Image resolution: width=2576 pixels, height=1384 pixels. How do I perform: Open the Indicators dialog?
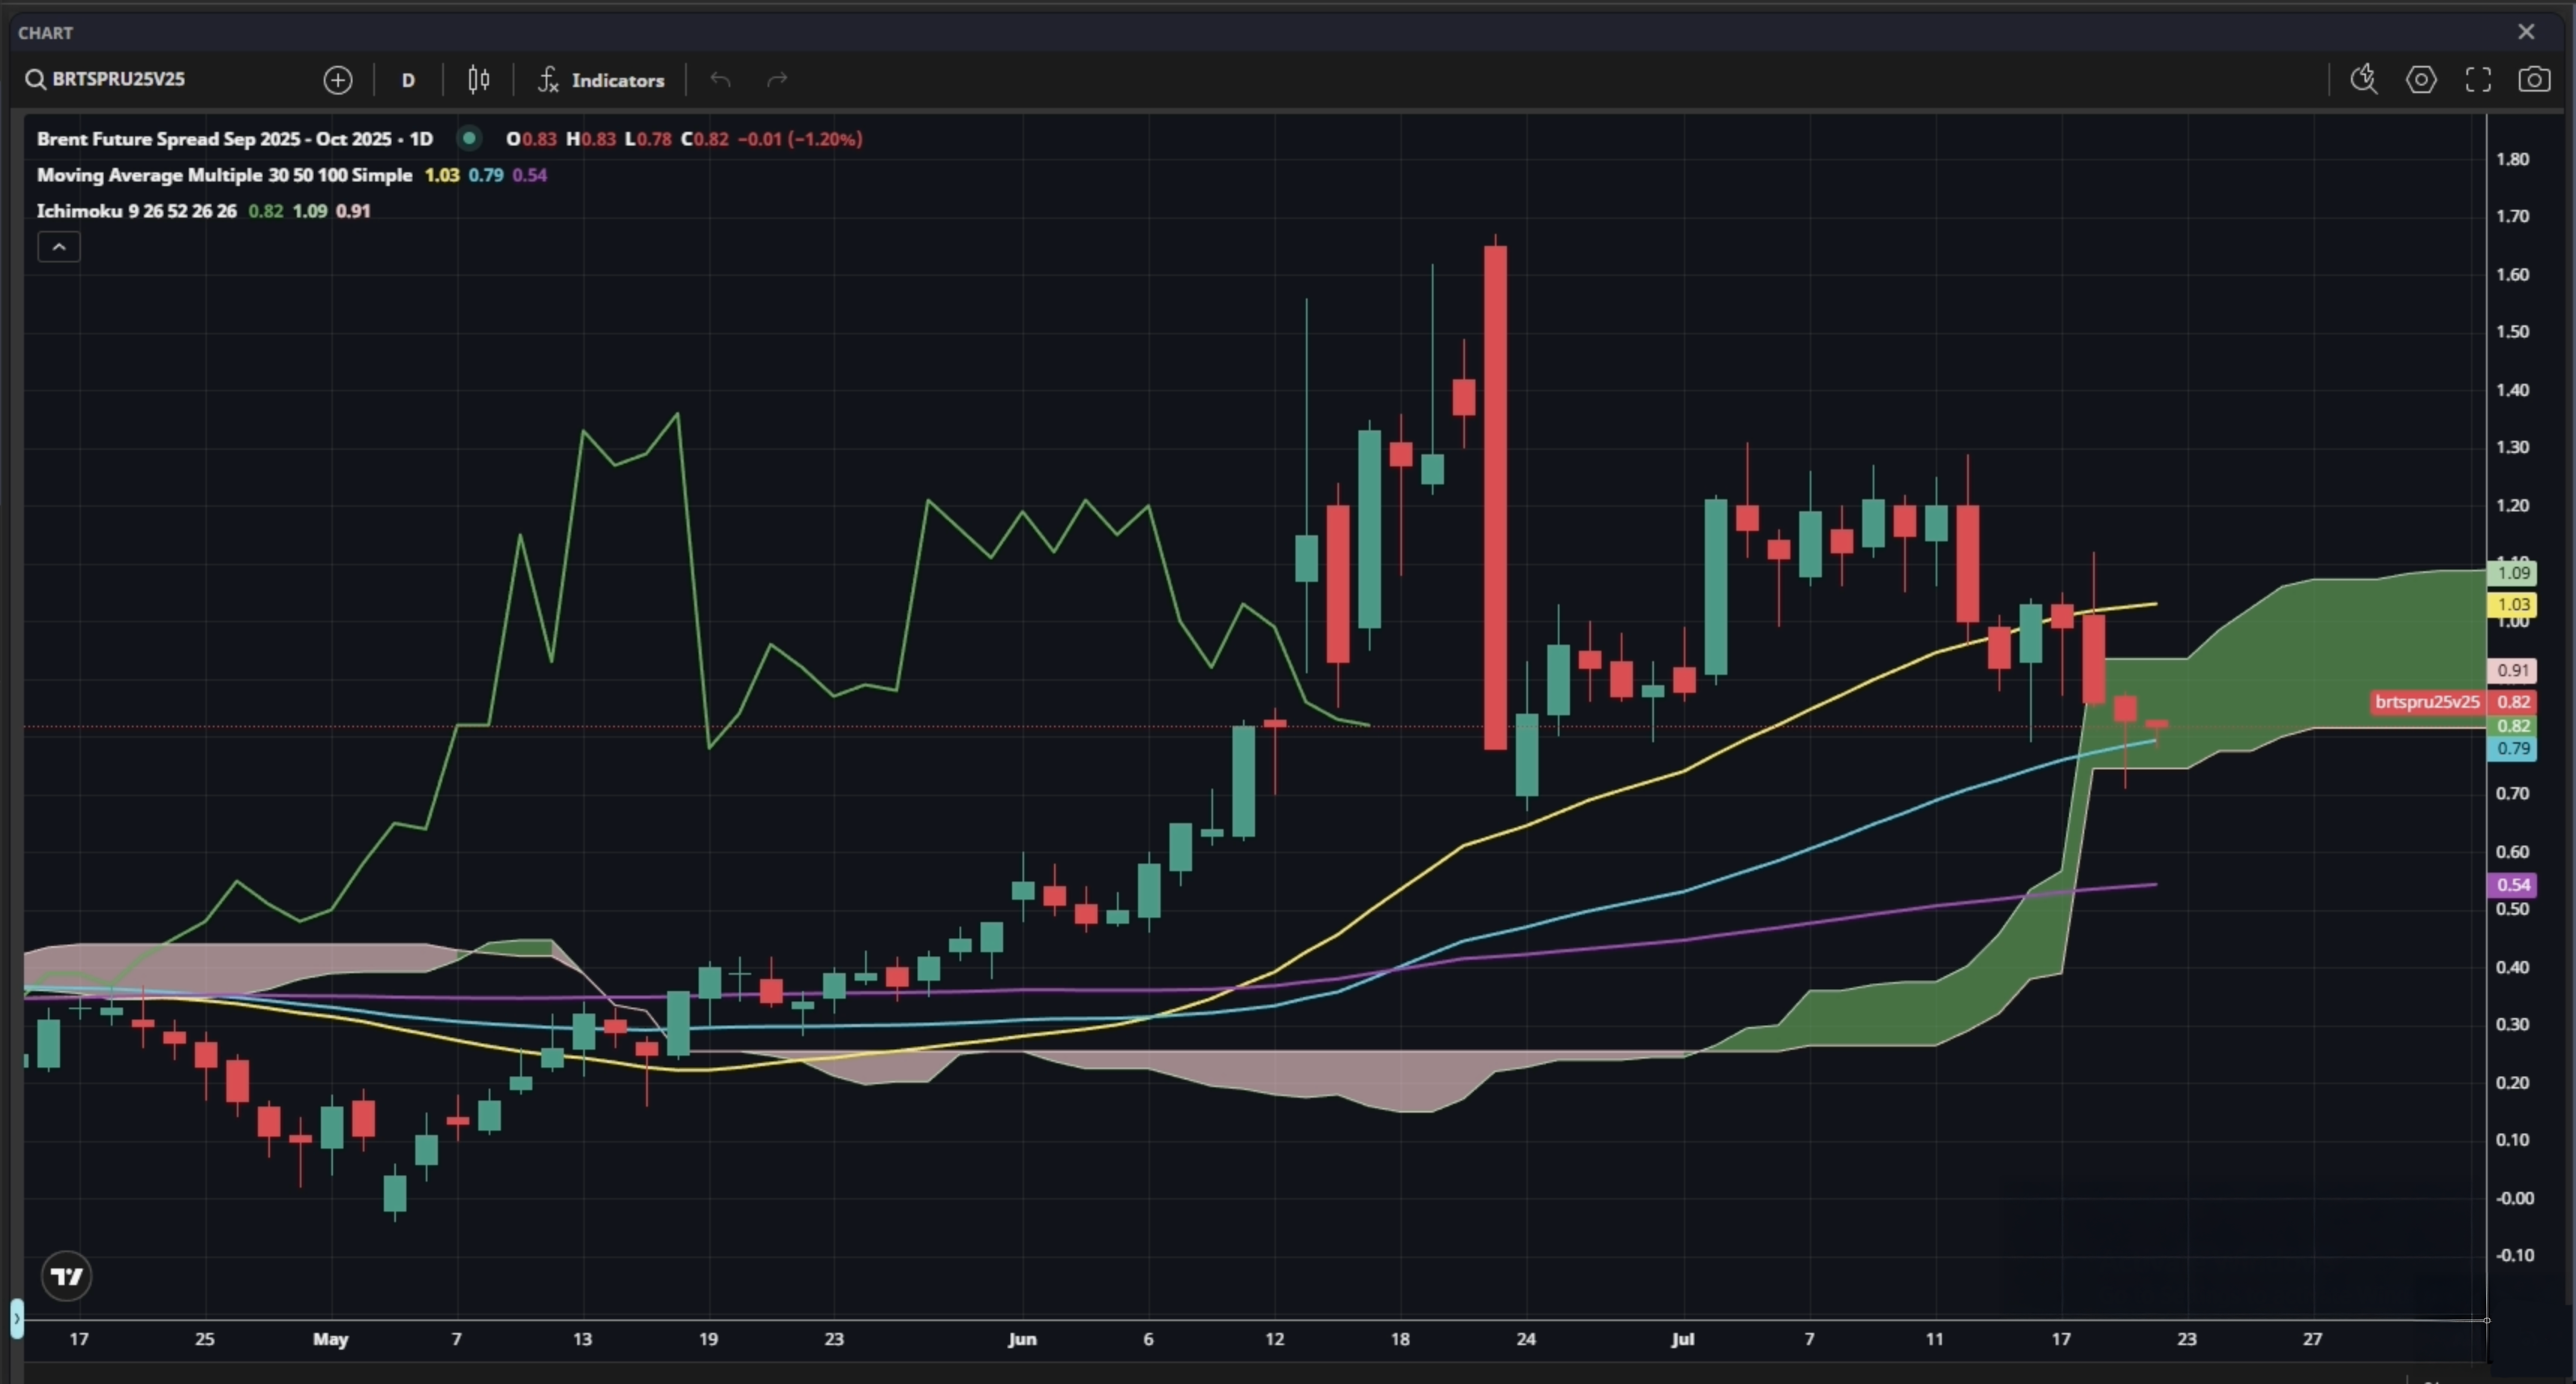point(602,80)
